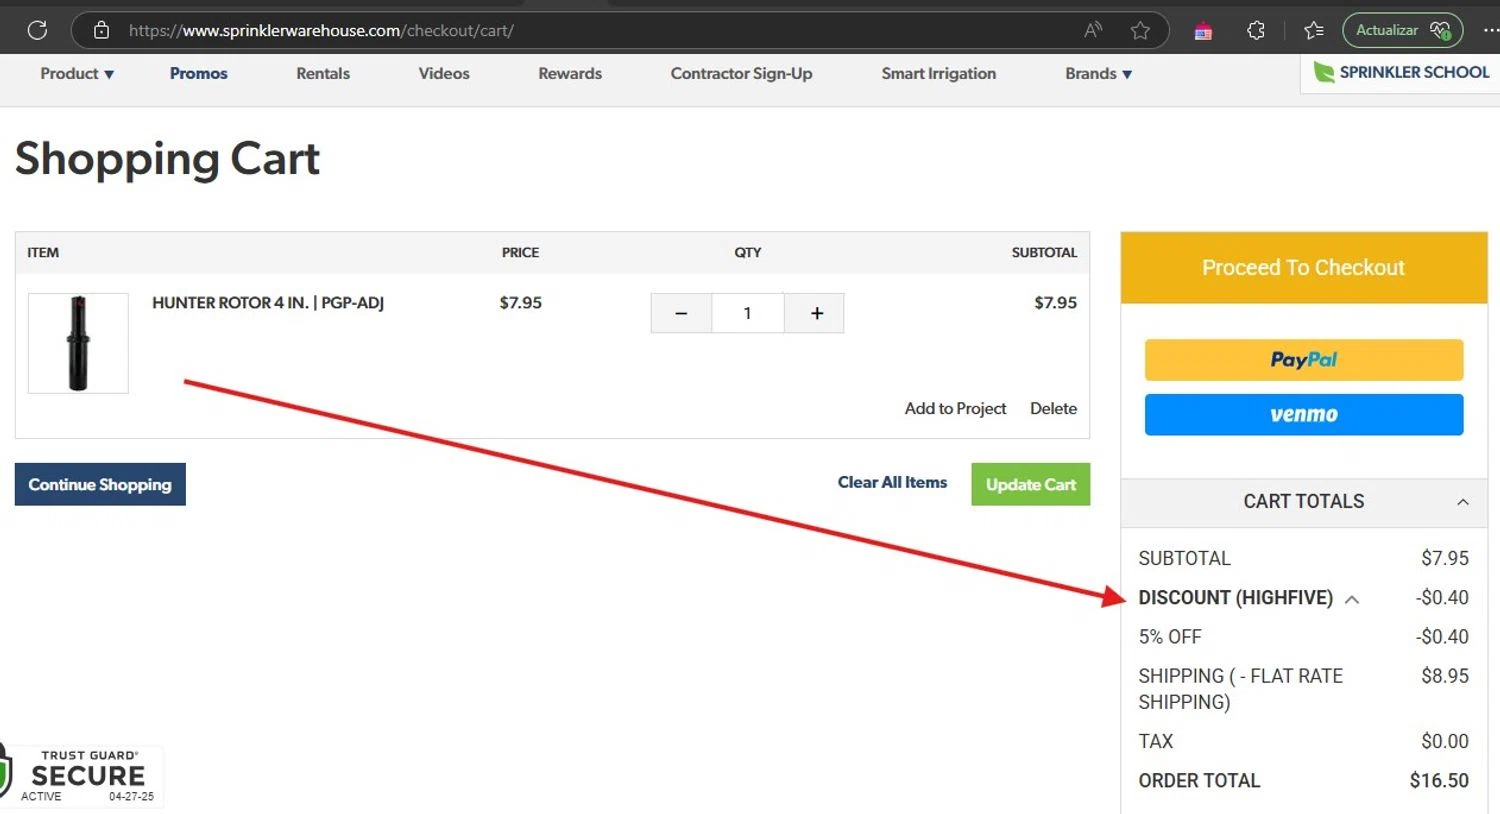Delete the Hunter Rotor item
1500x814 pixels.
[1053, 408]
